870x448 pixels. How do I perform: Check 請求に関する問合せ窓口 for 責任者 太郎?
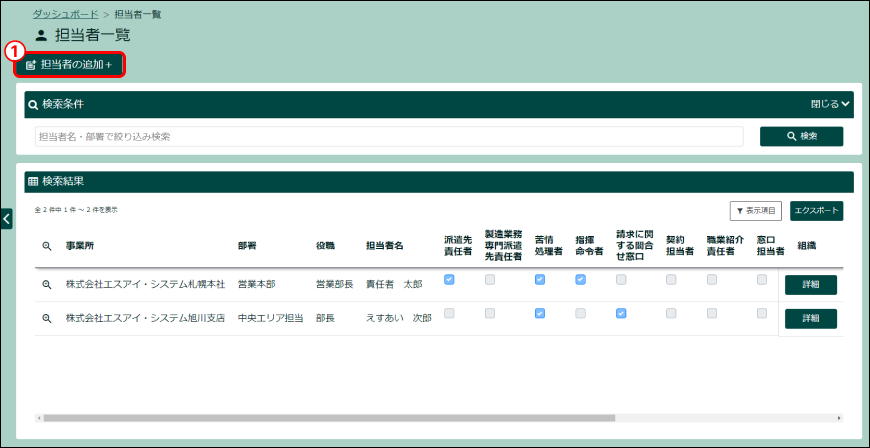click(x=621, y=280)
